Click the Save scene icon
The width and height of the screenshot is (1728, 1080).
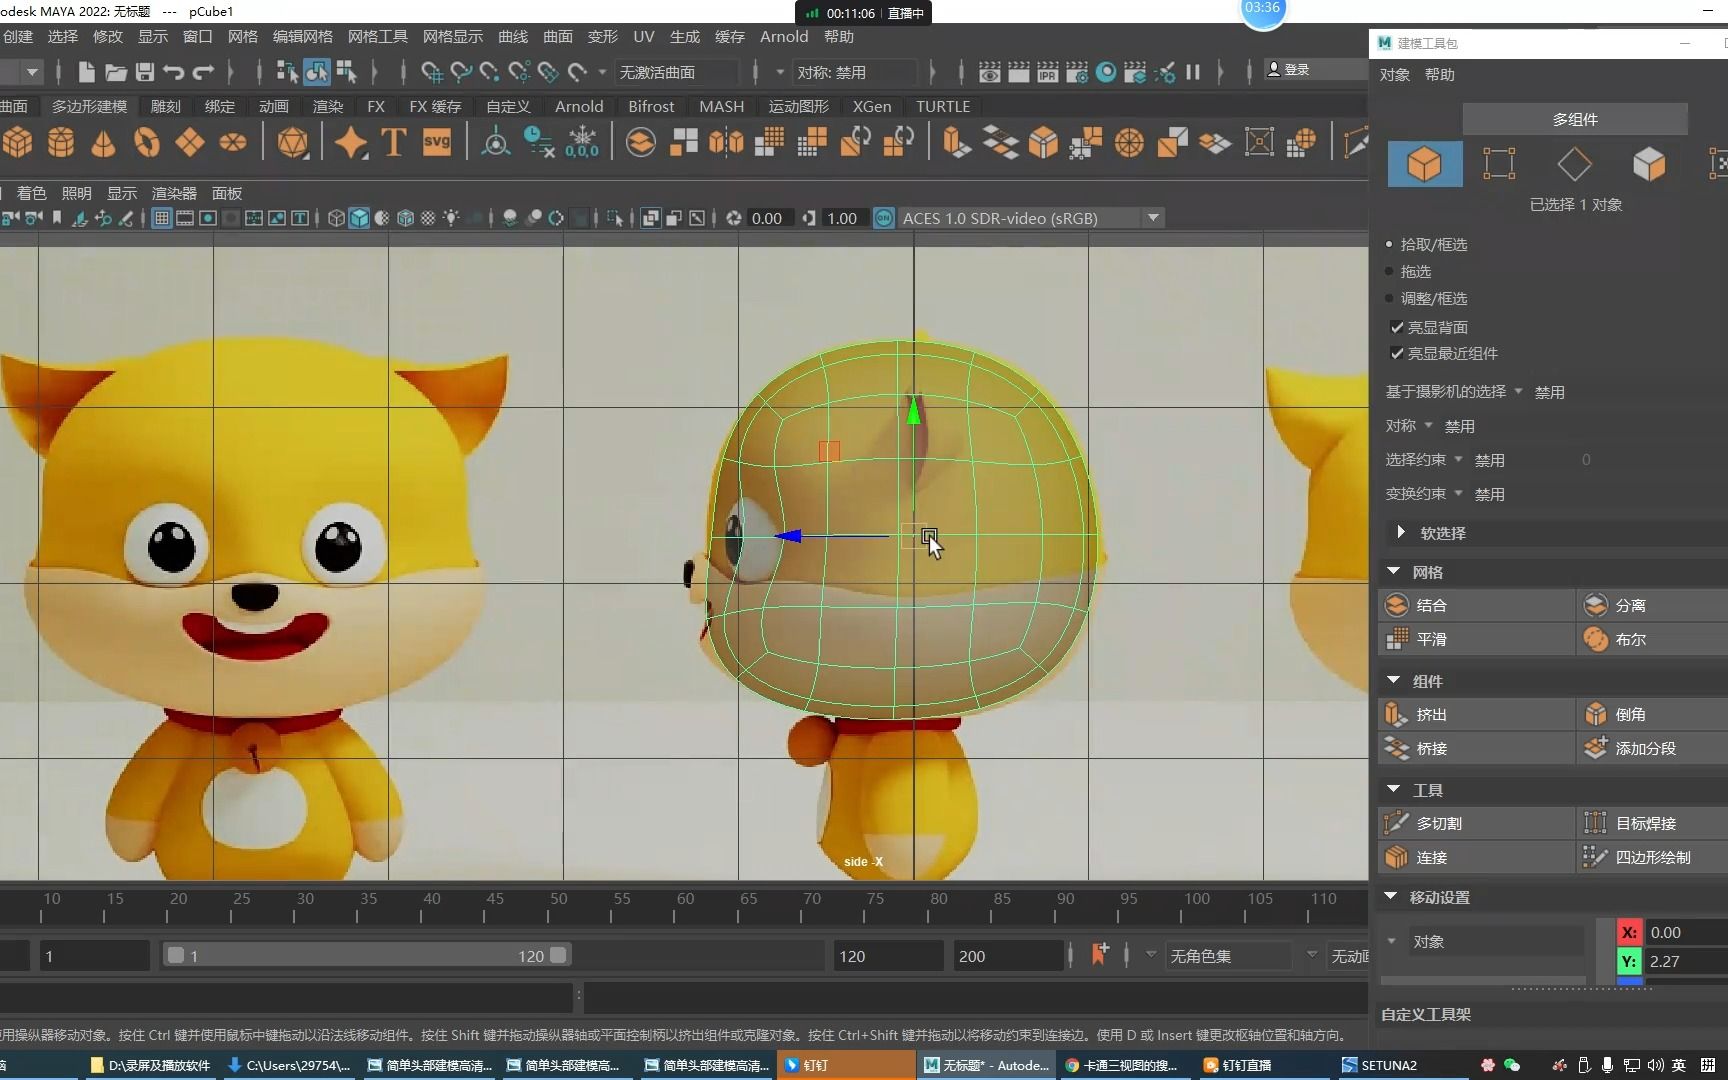tap(145, 72)
